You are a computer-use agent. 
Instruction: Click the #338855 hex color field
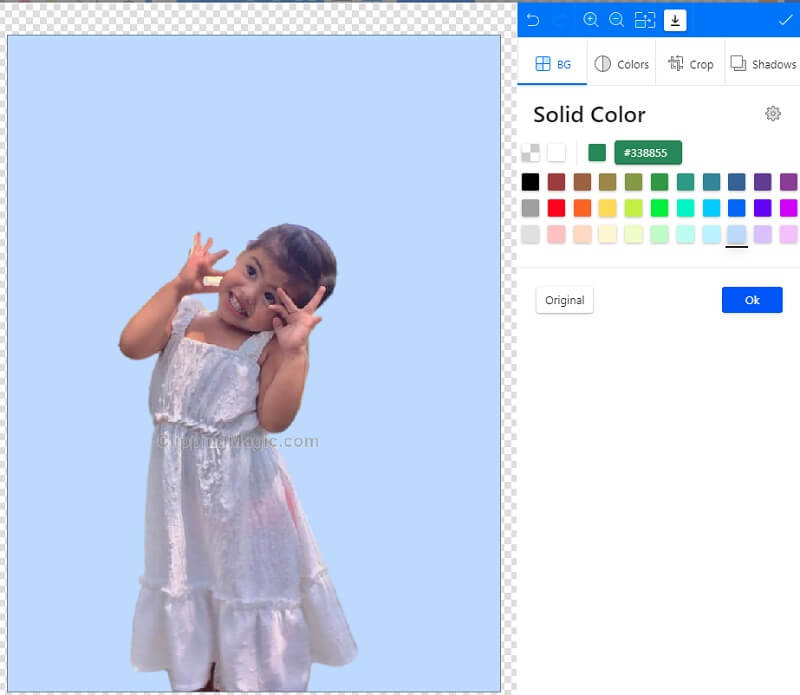click(648, 152)
